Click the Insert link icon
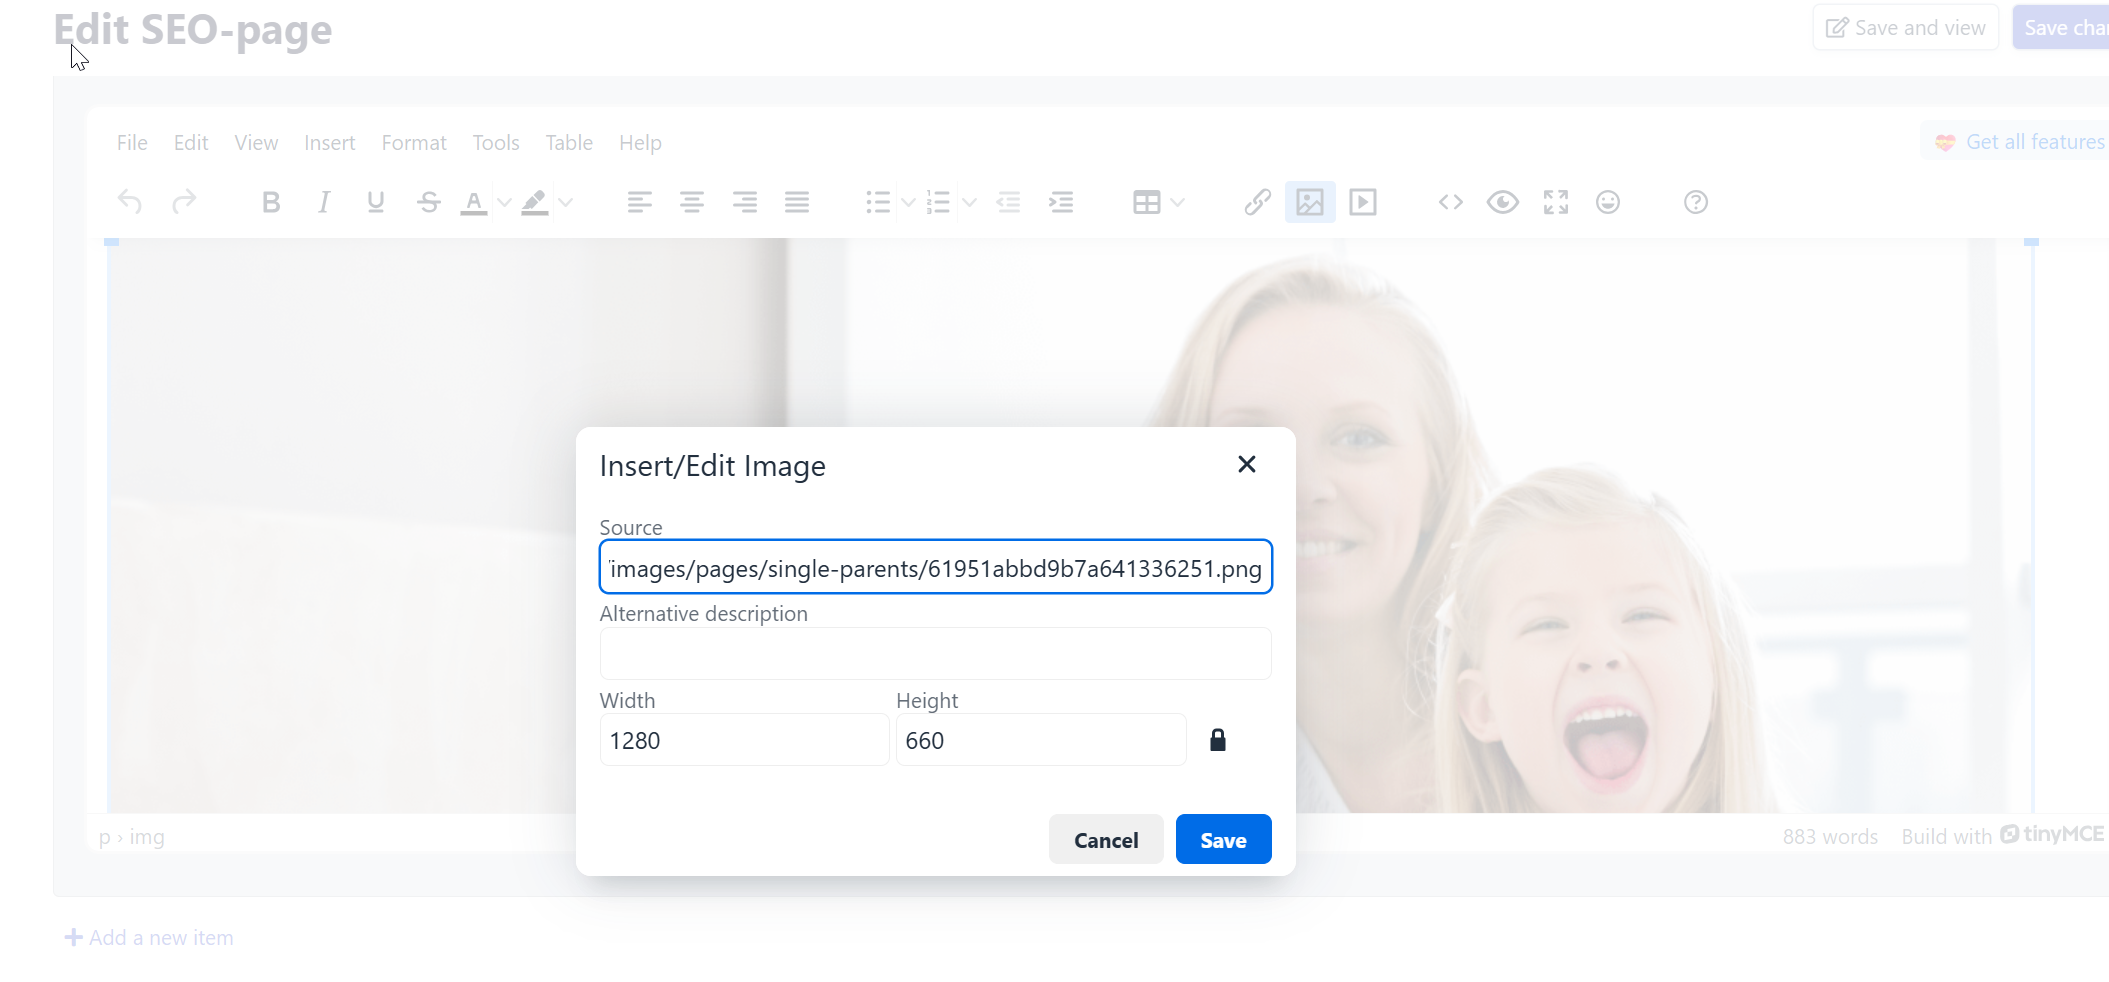 pyautogui.click(x=1258, y=202)
